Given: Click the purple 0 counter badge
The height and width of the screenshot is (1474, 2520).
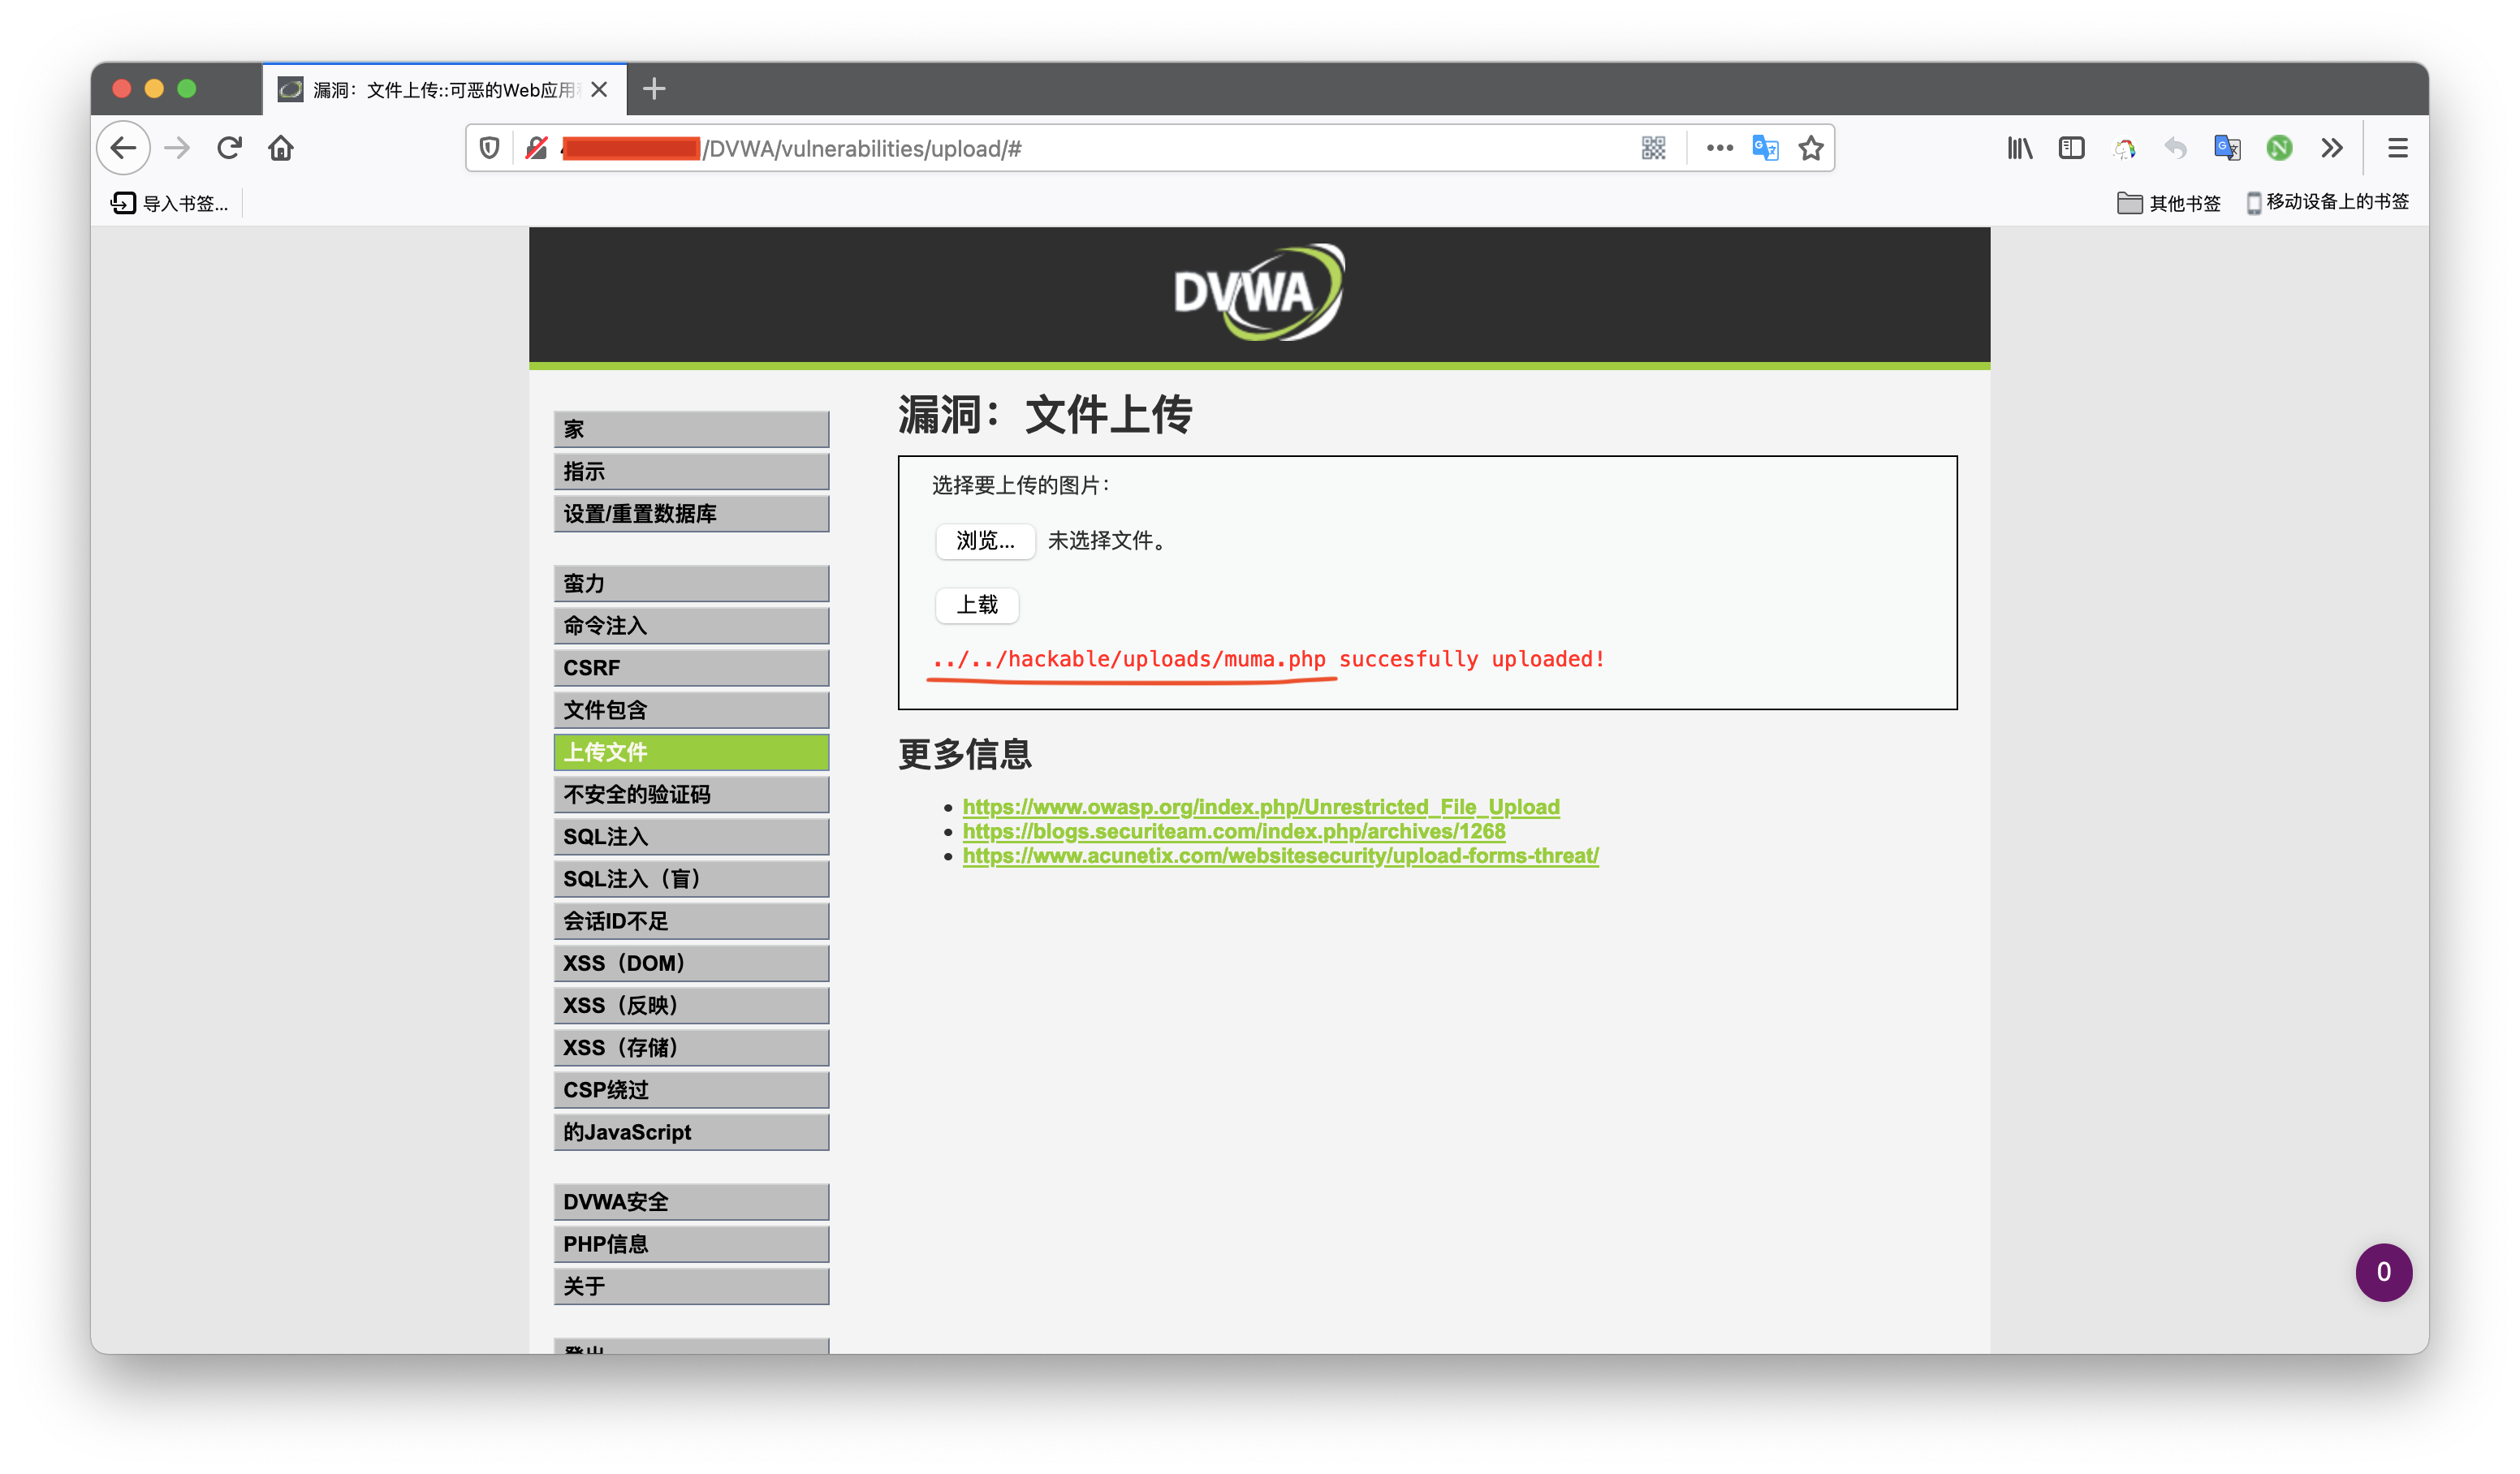Looking at the screenshot, I should coord(2384,1272).
